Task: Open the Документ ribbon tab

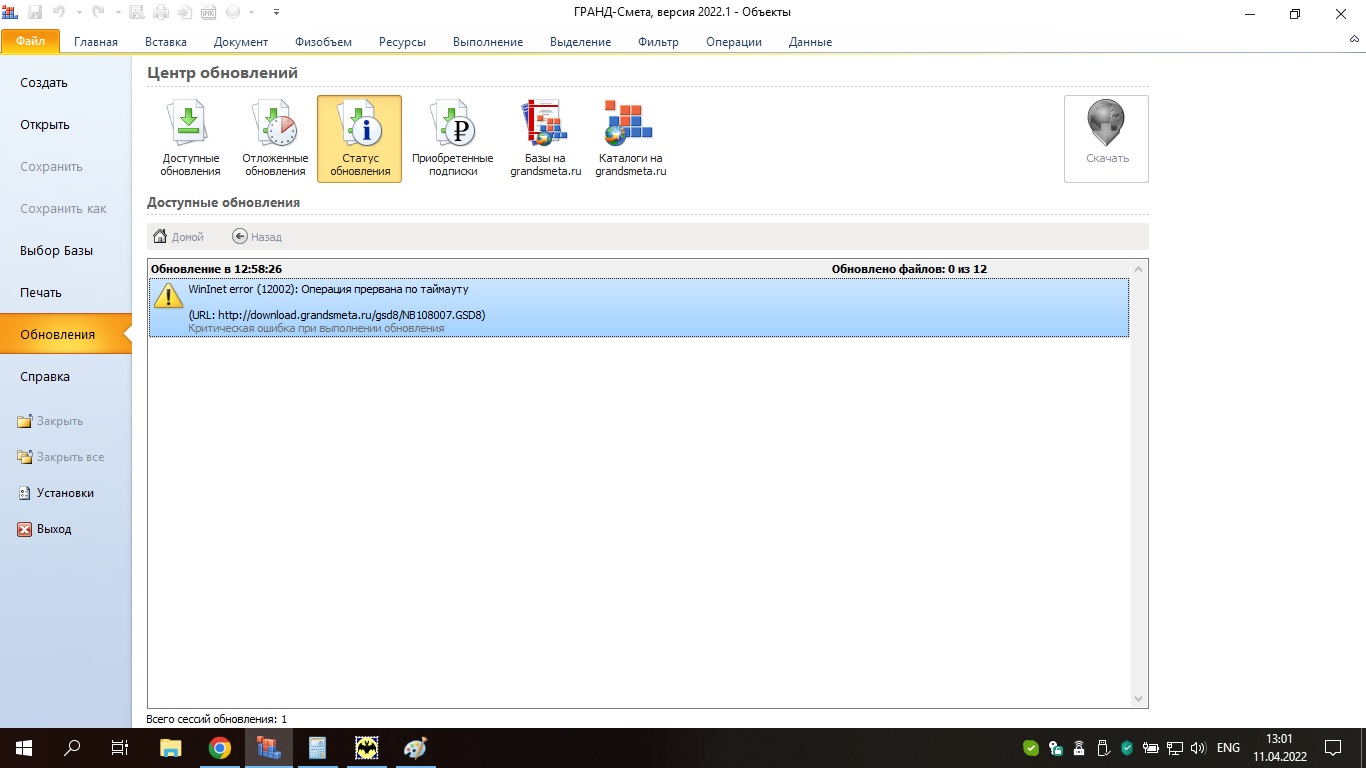Action: (x=241, y=42)
